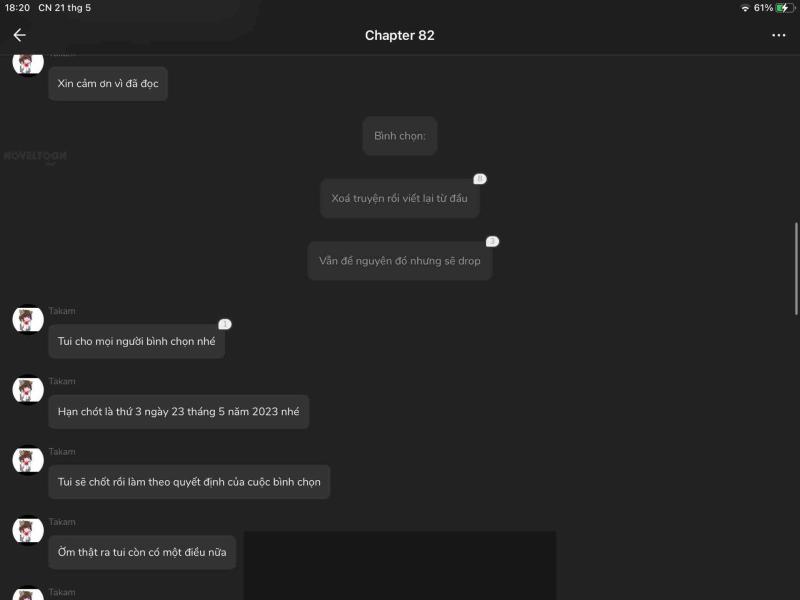Tap the "Bình chọn:" bubble
The height and width of the screenshot is (600, 800).
[x=399, y=136]
